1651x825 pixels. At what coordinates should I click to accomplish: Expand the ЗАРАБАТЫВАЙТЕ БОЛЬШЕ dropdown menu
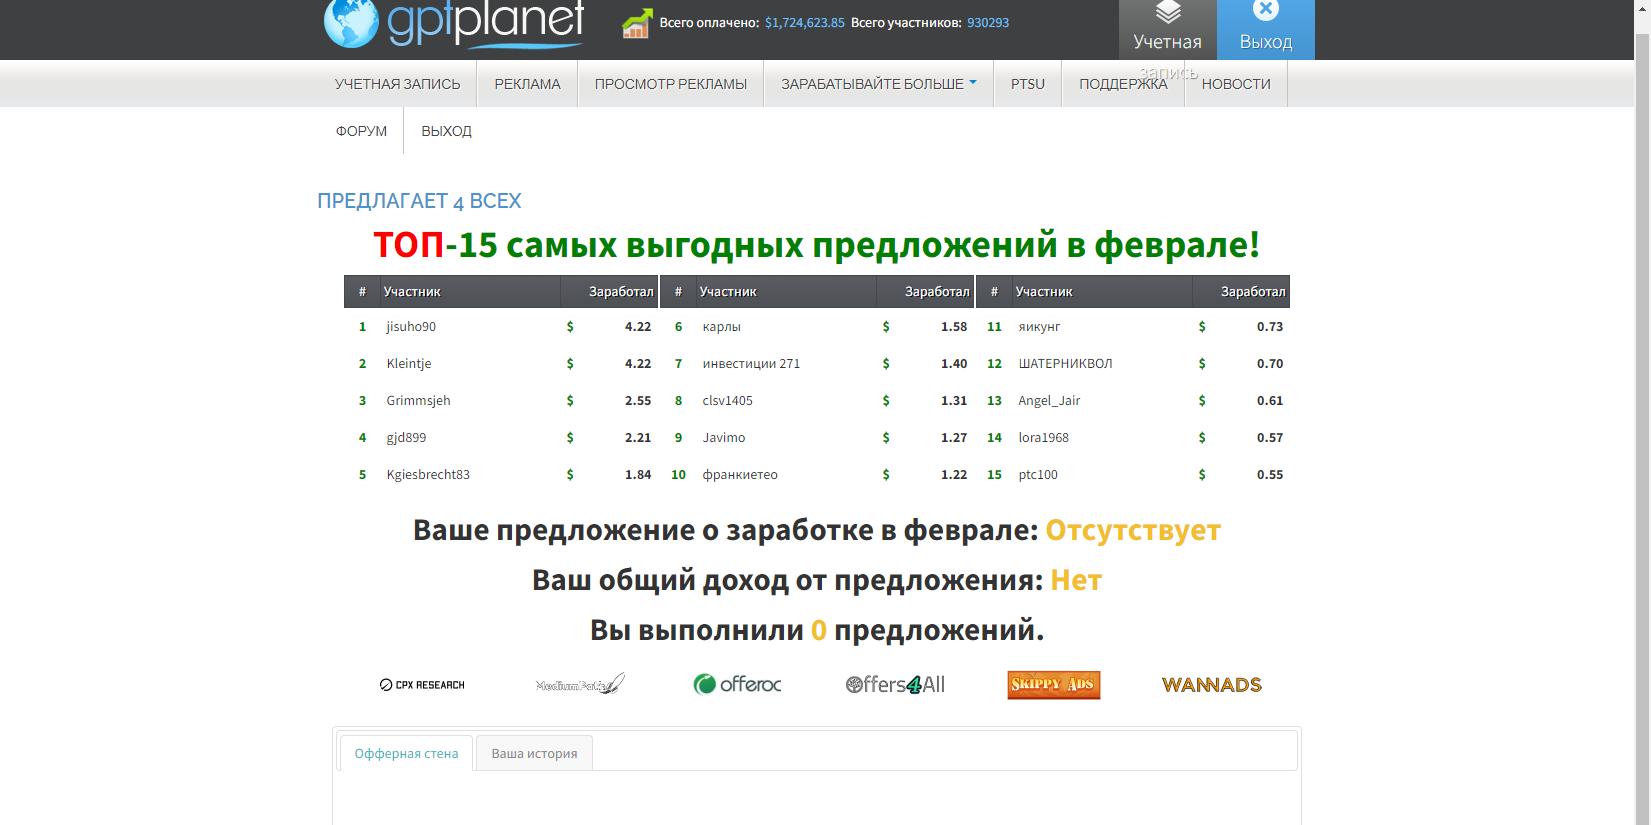(879, 84)
